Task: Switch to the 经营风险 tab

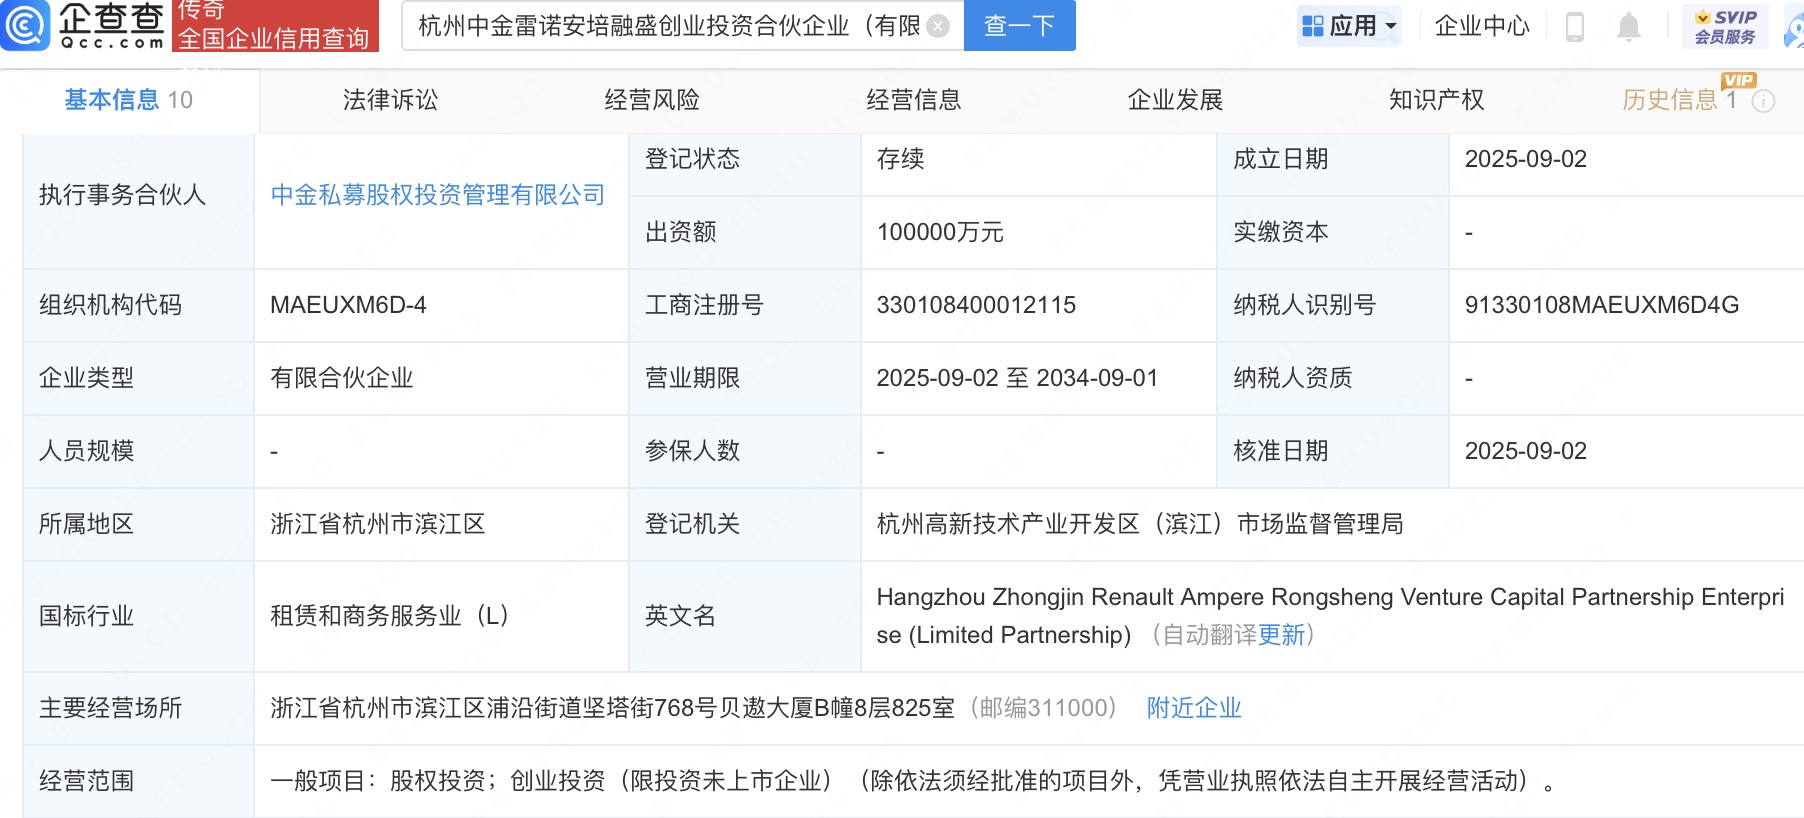Action: [x=652, y=100]
